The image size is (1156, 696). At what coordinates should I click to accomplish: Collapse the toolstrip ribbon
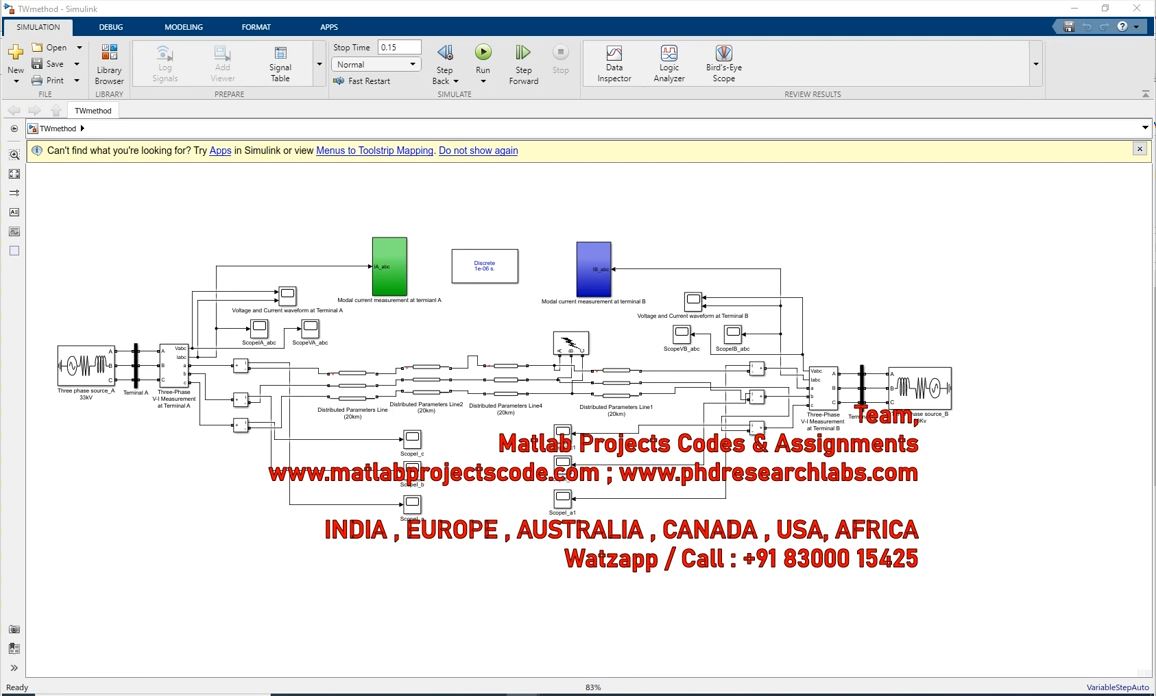(1146, 94)
